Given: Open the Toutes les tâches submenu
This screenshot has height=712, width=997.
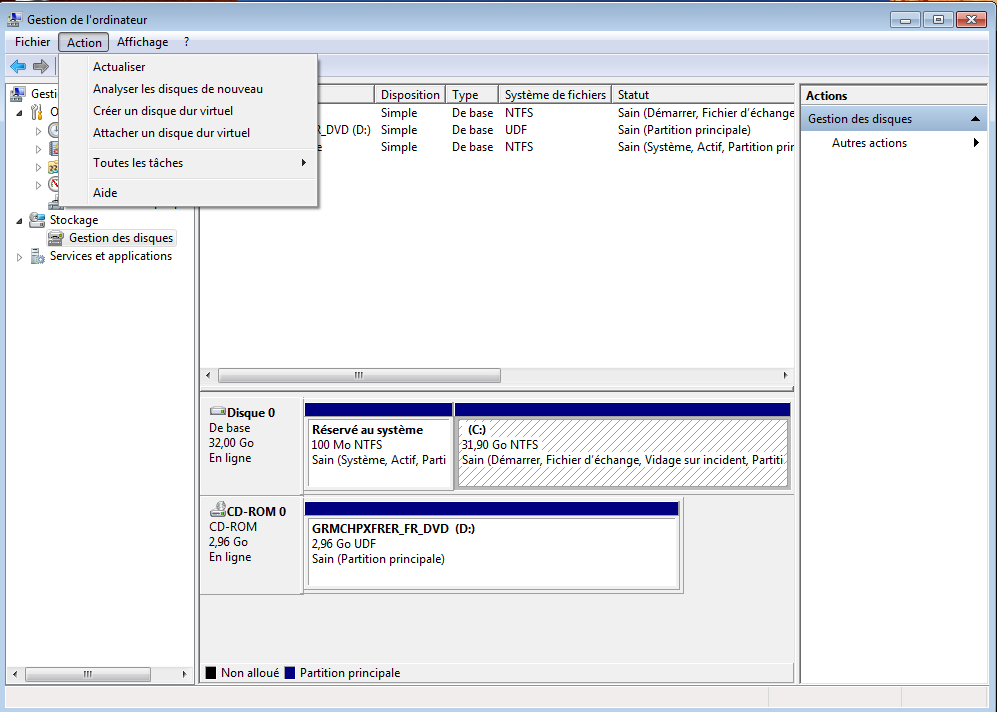Looking at the screenshot, I should pyautogui.click(x=138, y=163).
